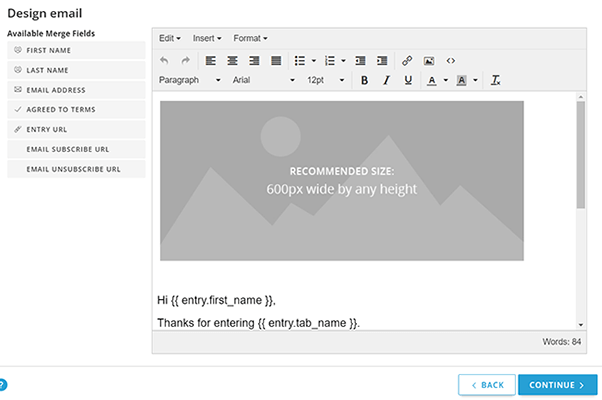The image size is (602, 400).
Task: Open the Format menu
Action: tap(250, 38)
